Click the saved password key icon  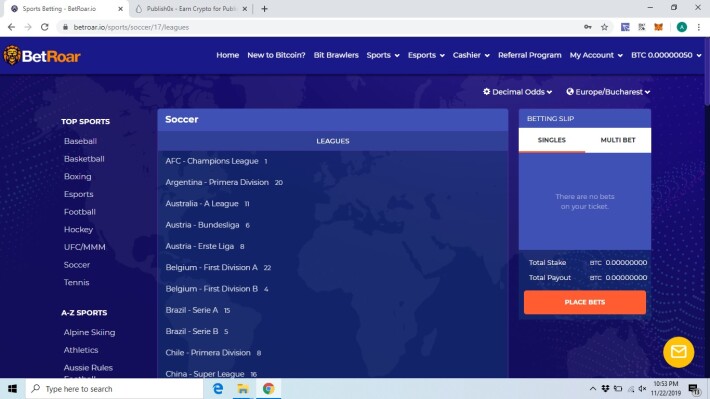click(x=588, y=27)
